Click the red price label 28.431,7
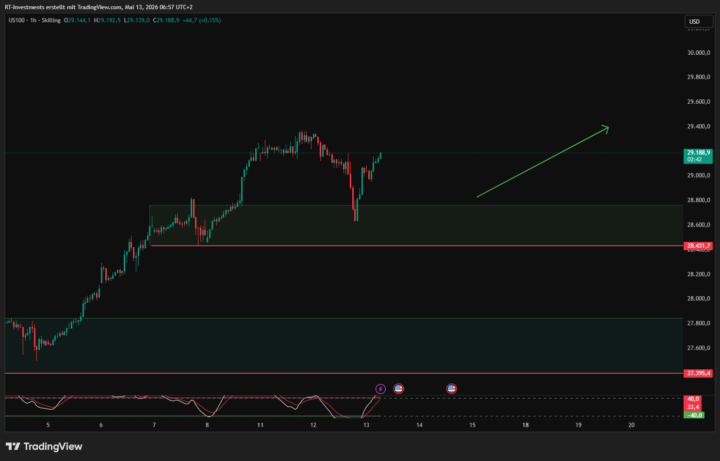This screenshot has width=720, height=461. (698, 246)
